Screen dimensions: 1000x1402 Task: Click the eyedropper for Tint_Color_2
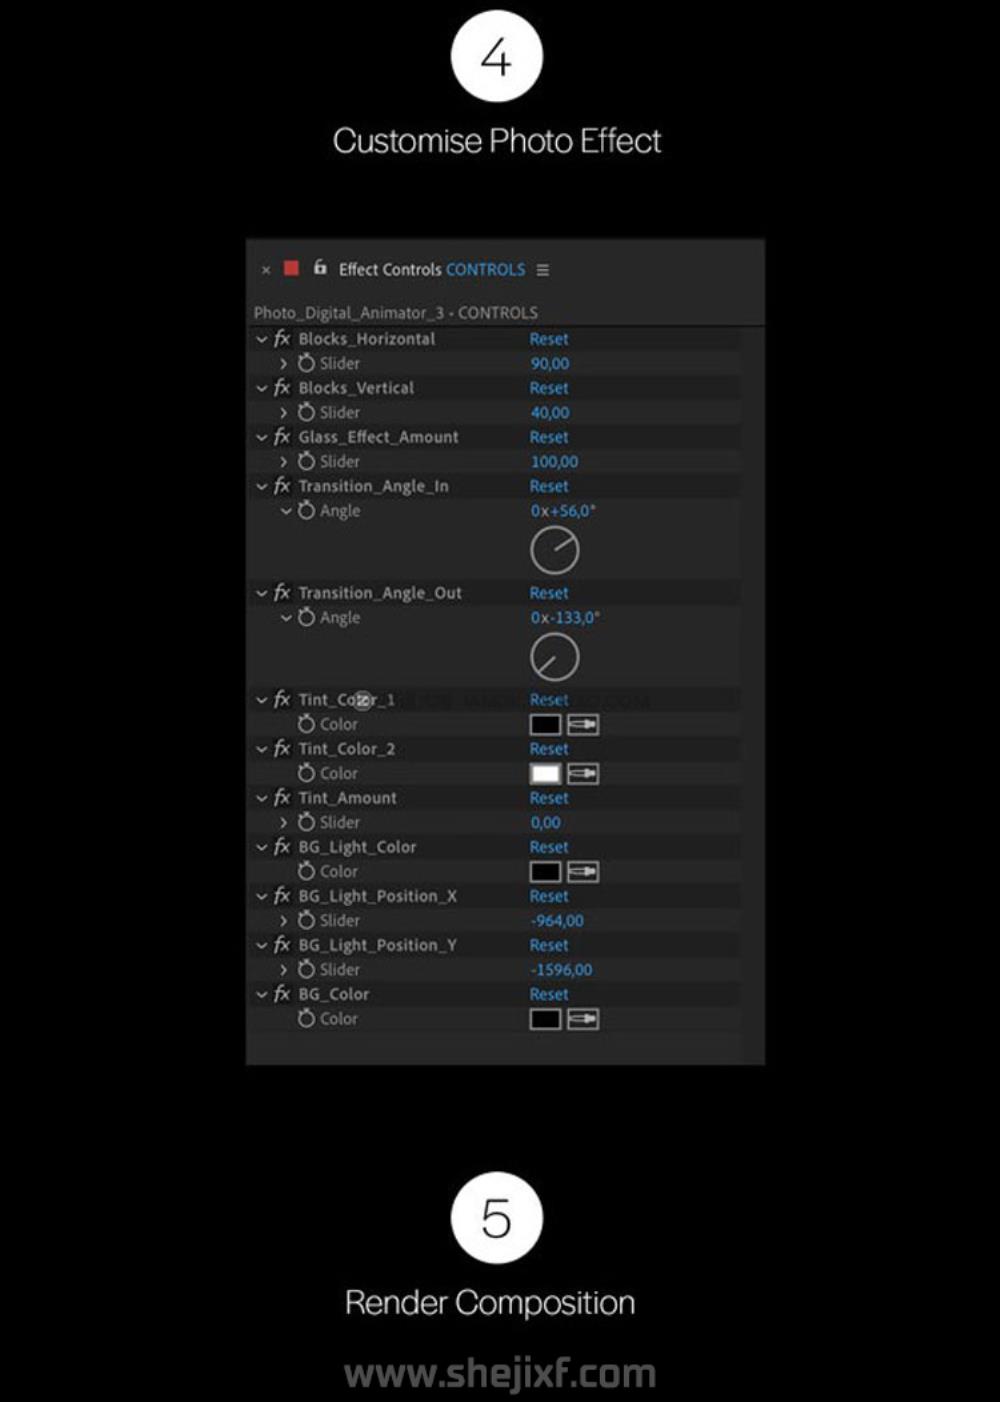pyautogui.click(x=583, y=774)
